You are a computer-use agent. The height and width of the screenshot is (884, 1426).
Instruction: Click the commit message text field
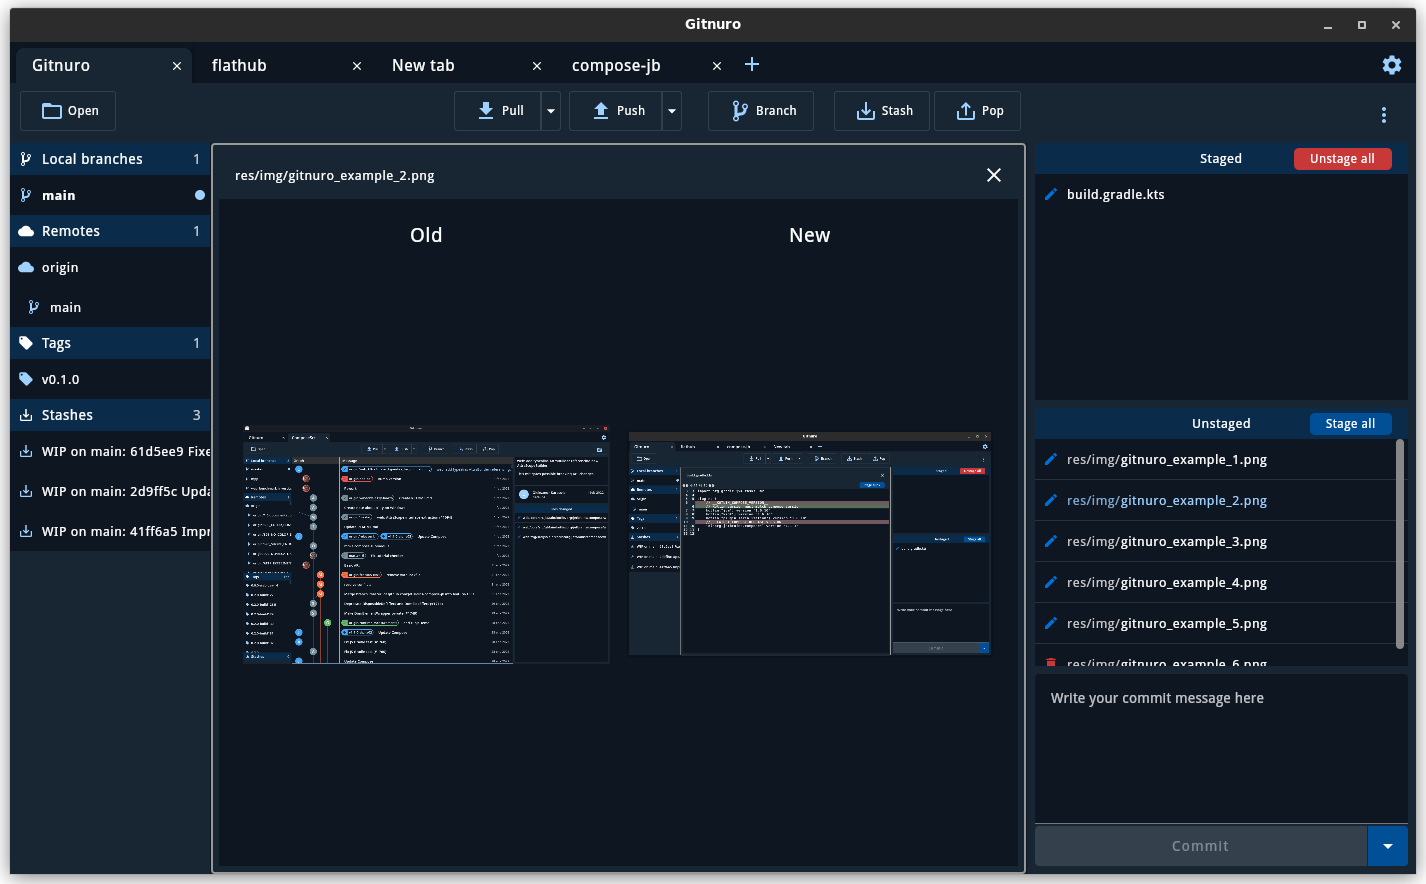click(x=1221, y=750)
